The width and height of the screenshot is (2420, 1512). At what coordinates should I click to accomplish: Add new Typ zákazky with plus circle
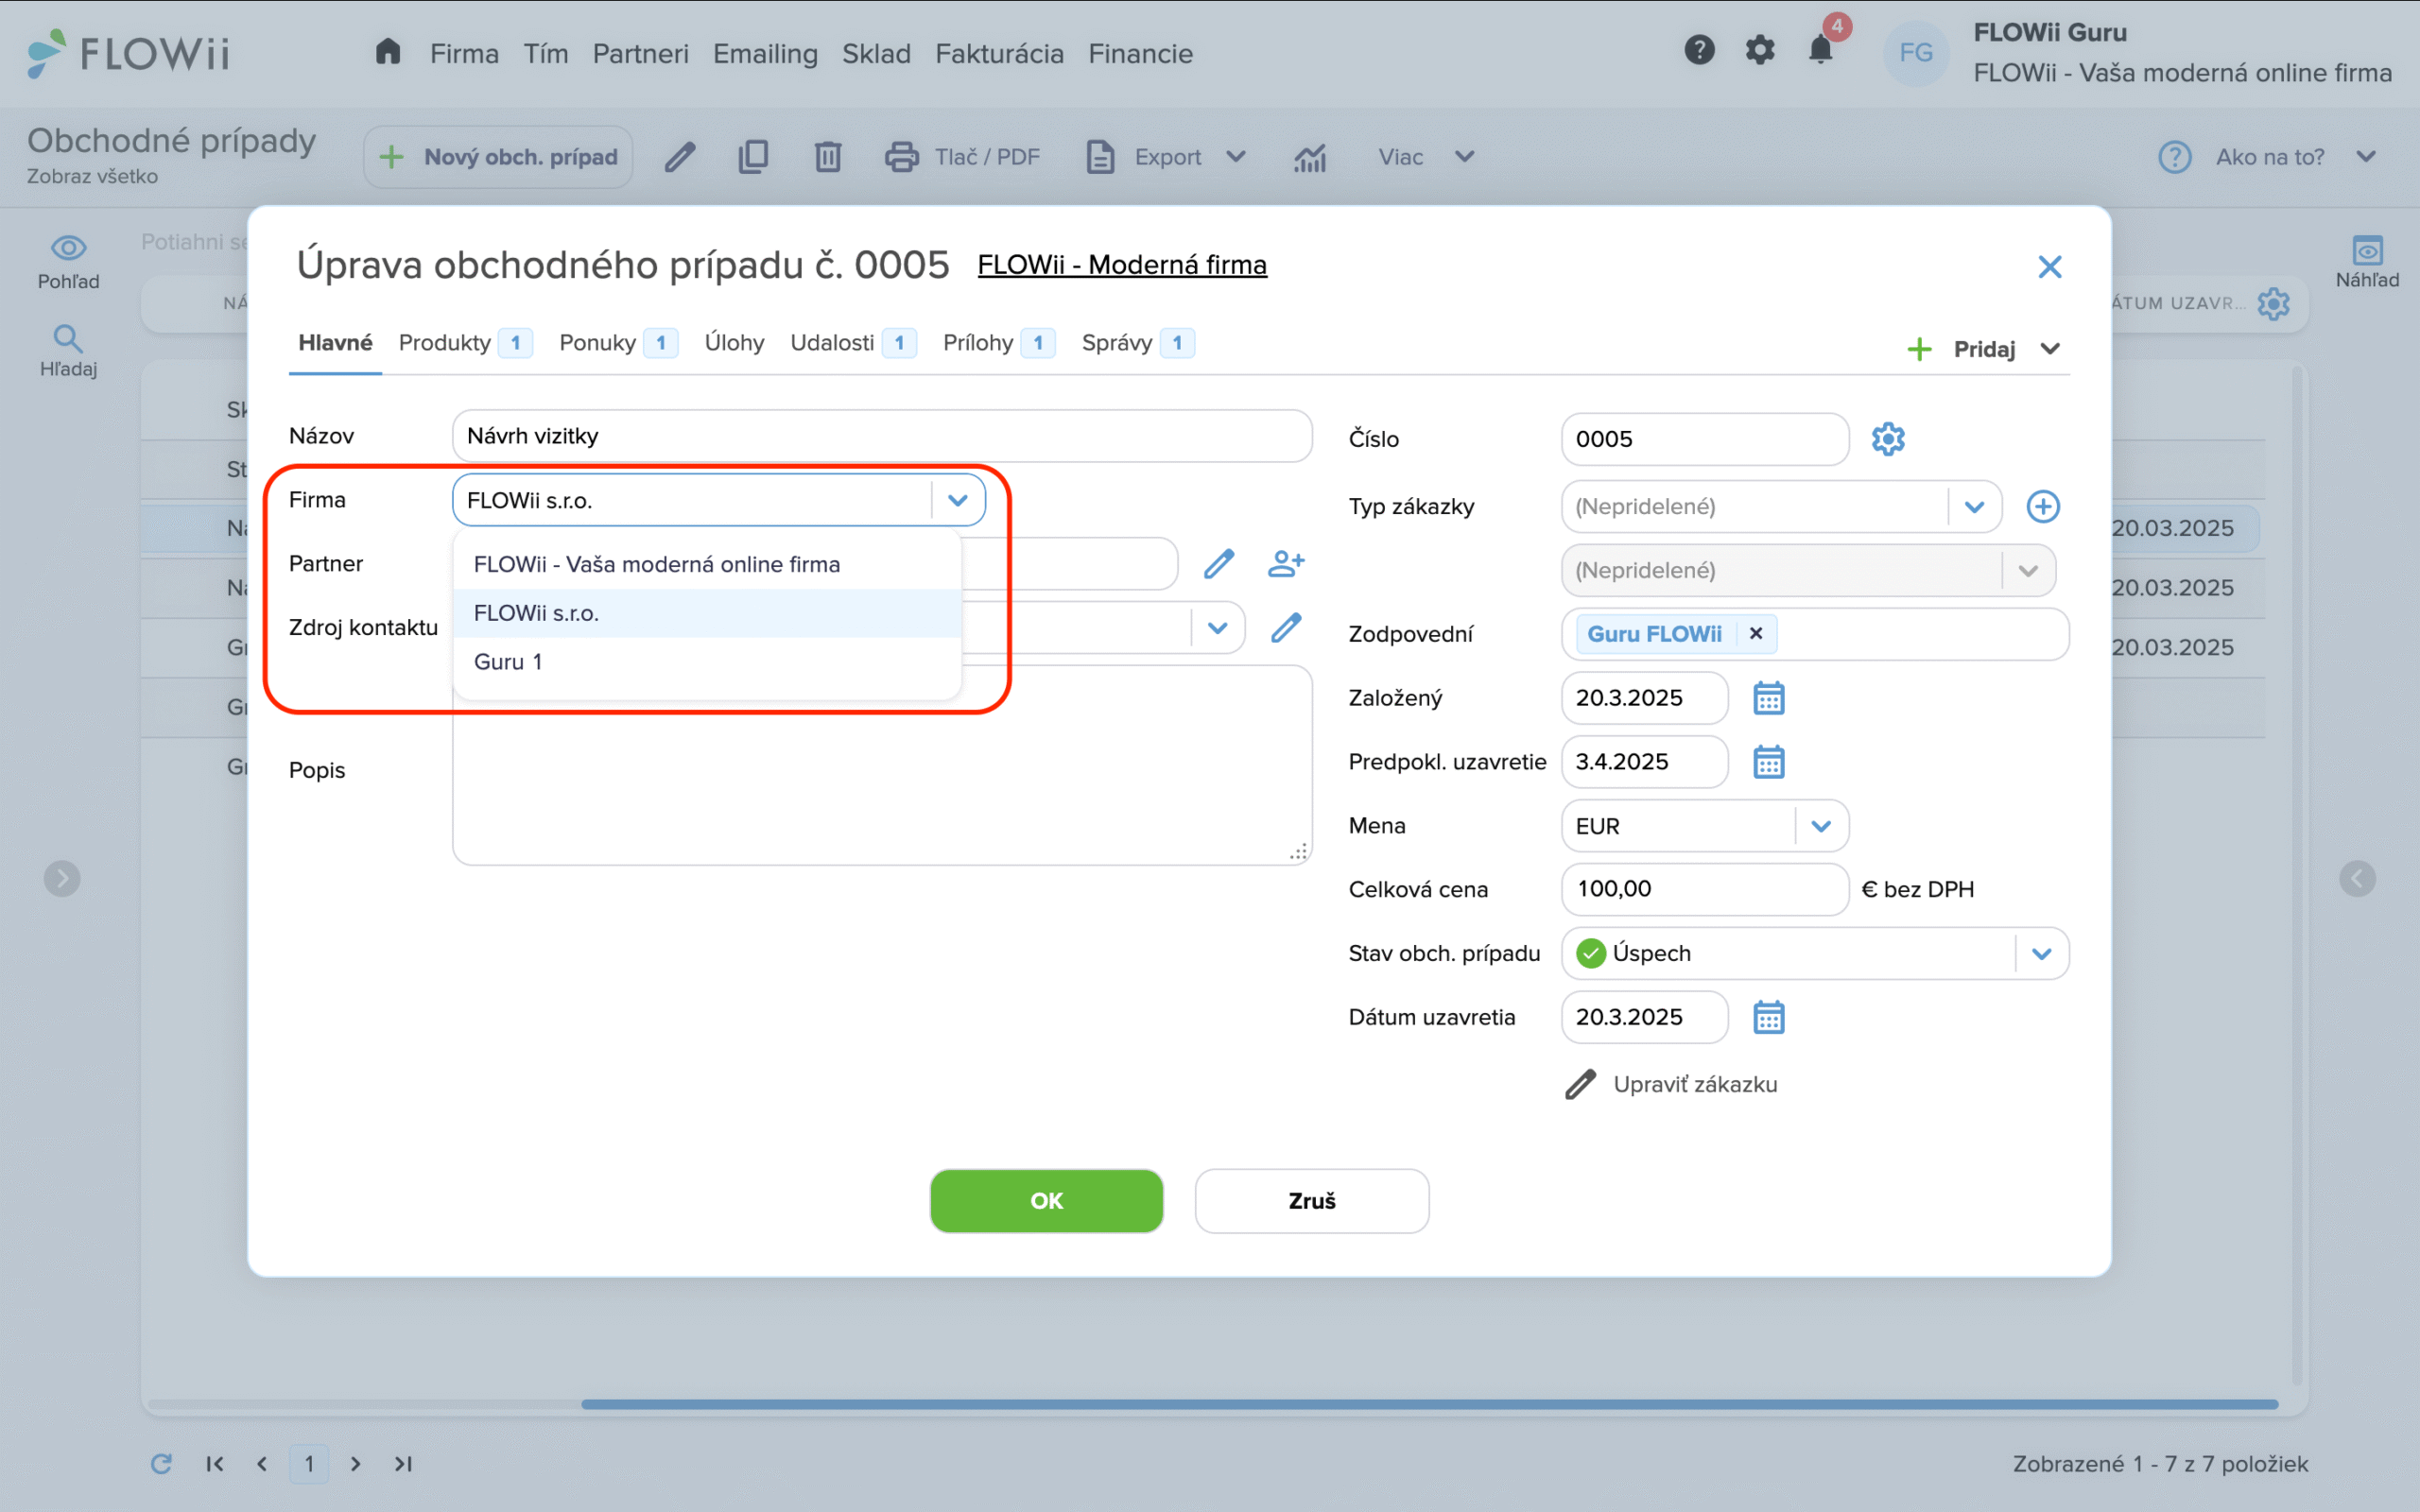coord(2043,506)
